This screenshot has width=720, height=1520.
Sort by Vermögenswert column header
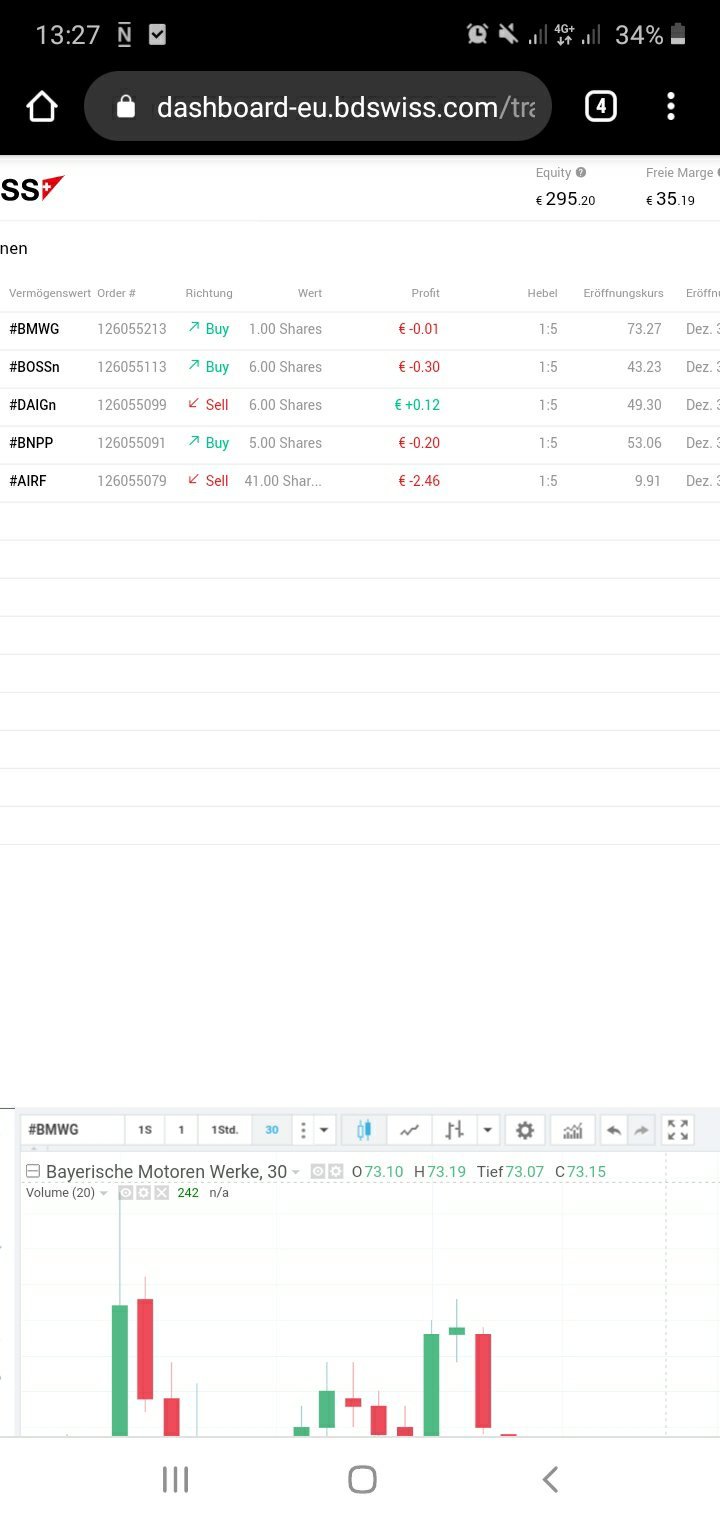[50, 293]
